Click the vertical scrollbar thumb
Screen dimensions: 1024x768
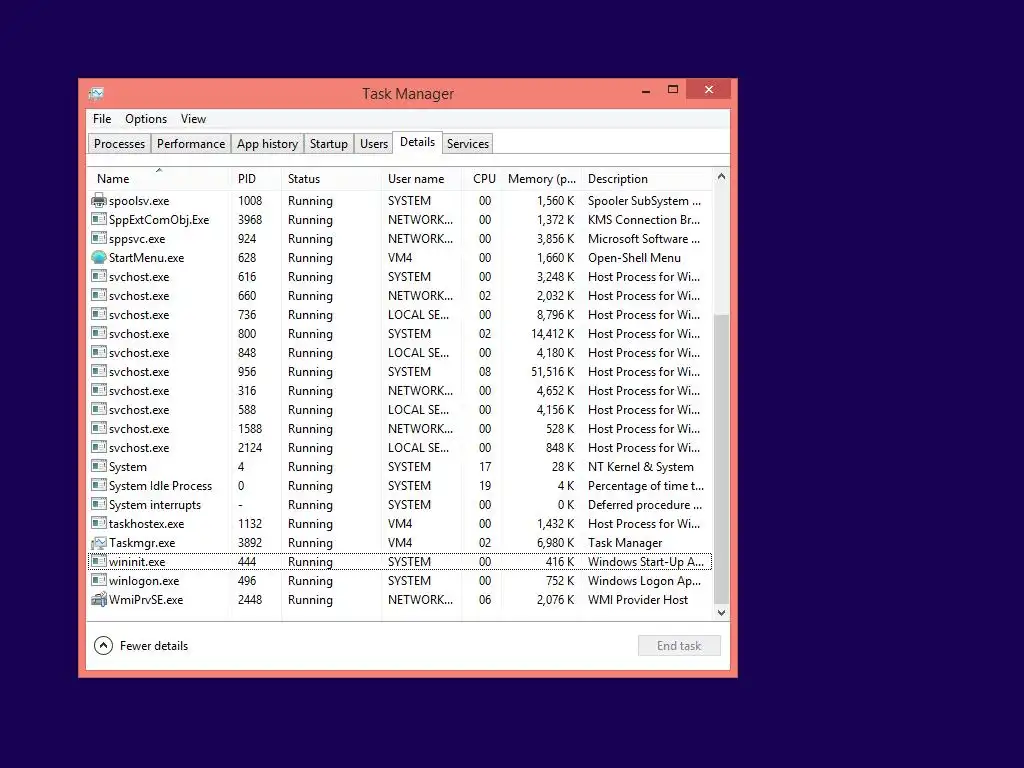click(721, 459)
